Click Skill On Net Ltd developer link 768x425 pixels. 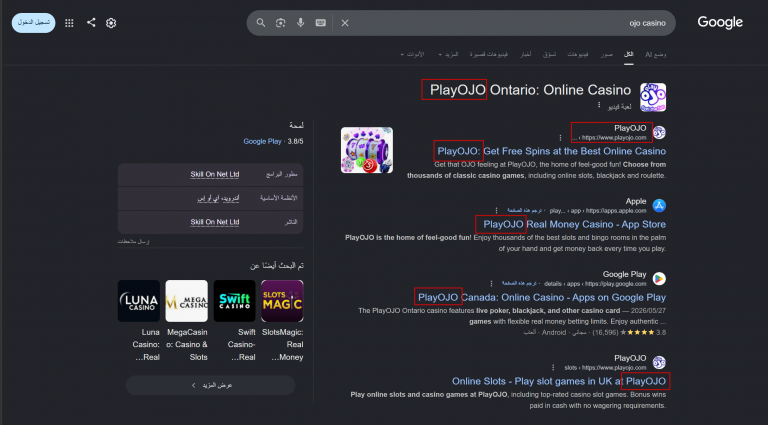point(215,174)
